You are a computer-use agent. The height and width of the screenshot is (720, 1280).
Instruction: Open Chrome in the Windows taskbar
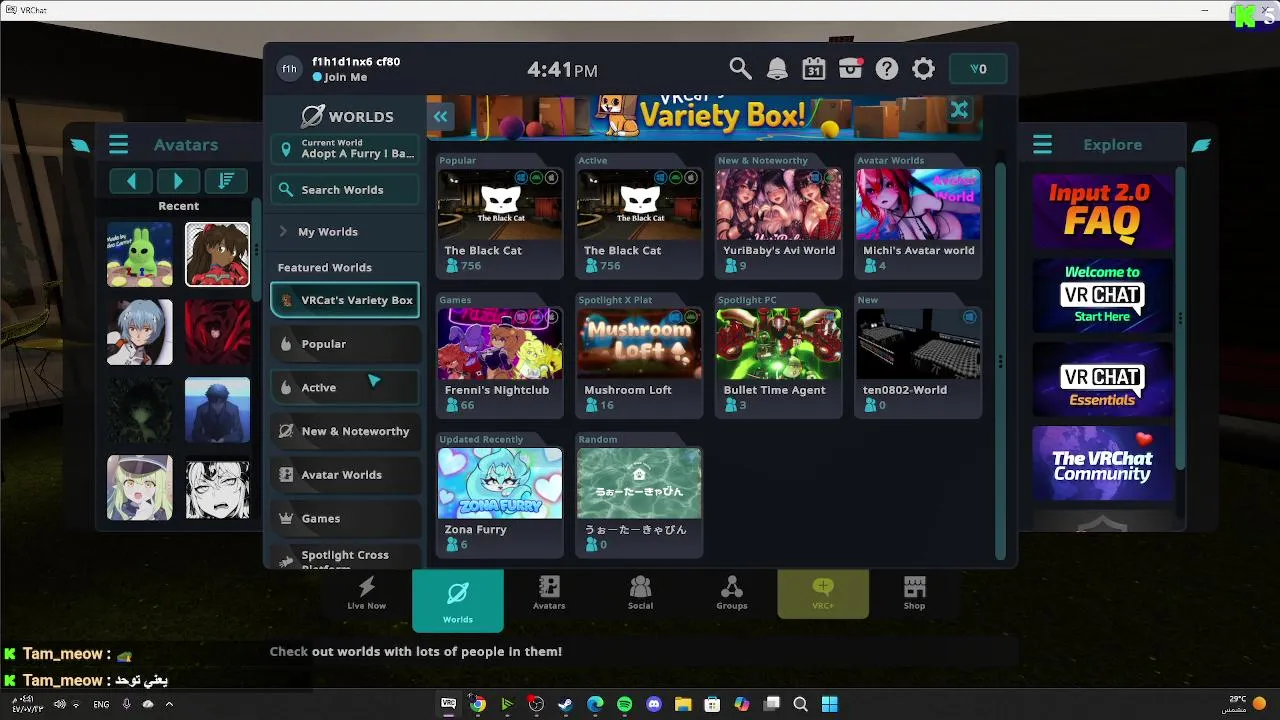tap(478, 704)
